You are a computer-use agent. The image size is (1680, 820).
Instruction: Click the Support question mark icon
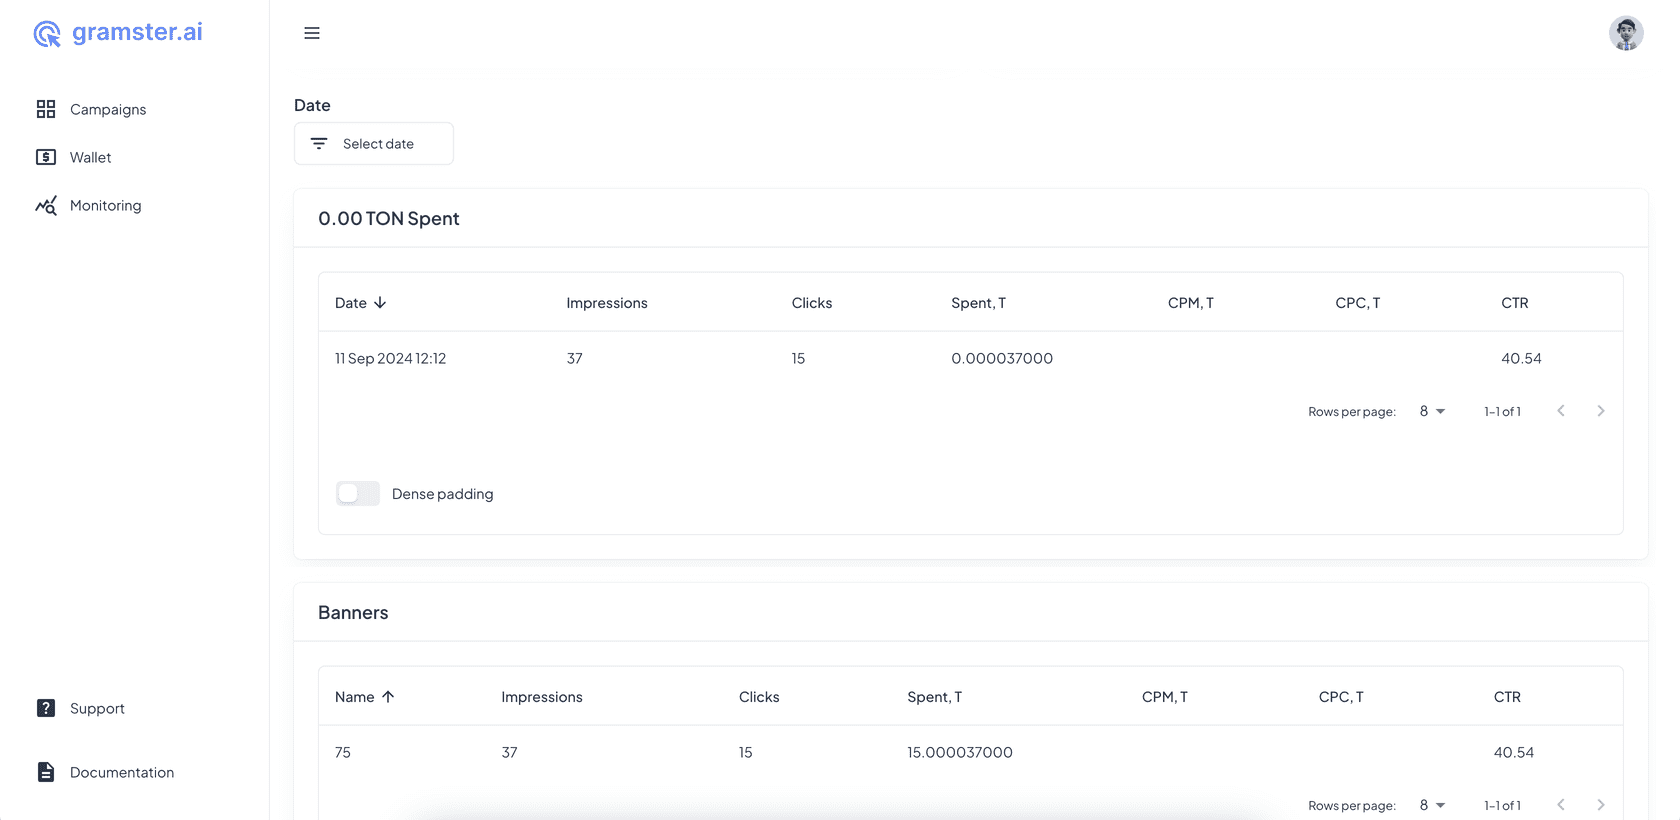(46, 708)
